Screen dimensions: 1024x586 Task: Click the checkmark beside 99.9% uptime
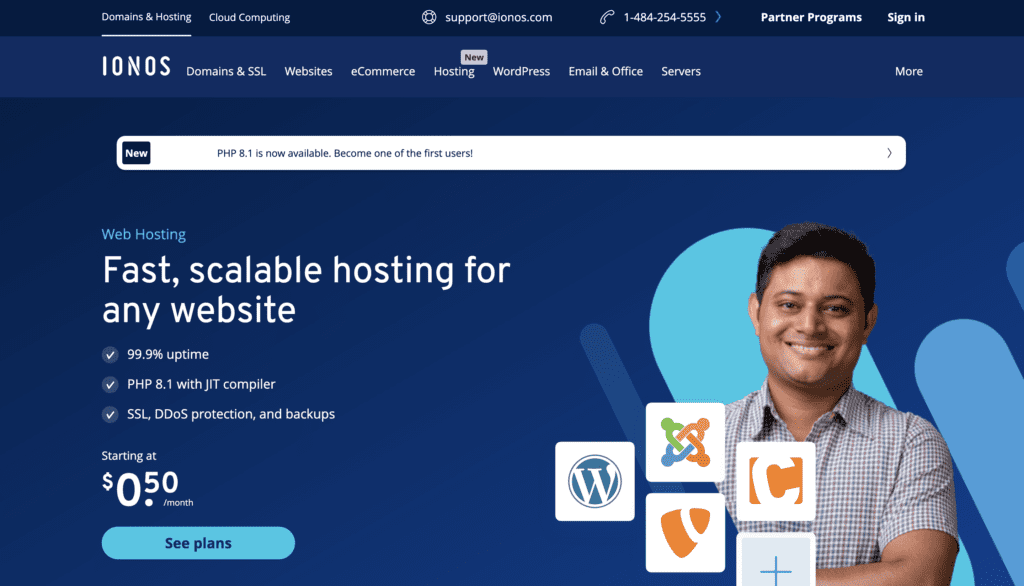[x=109, y=354]
